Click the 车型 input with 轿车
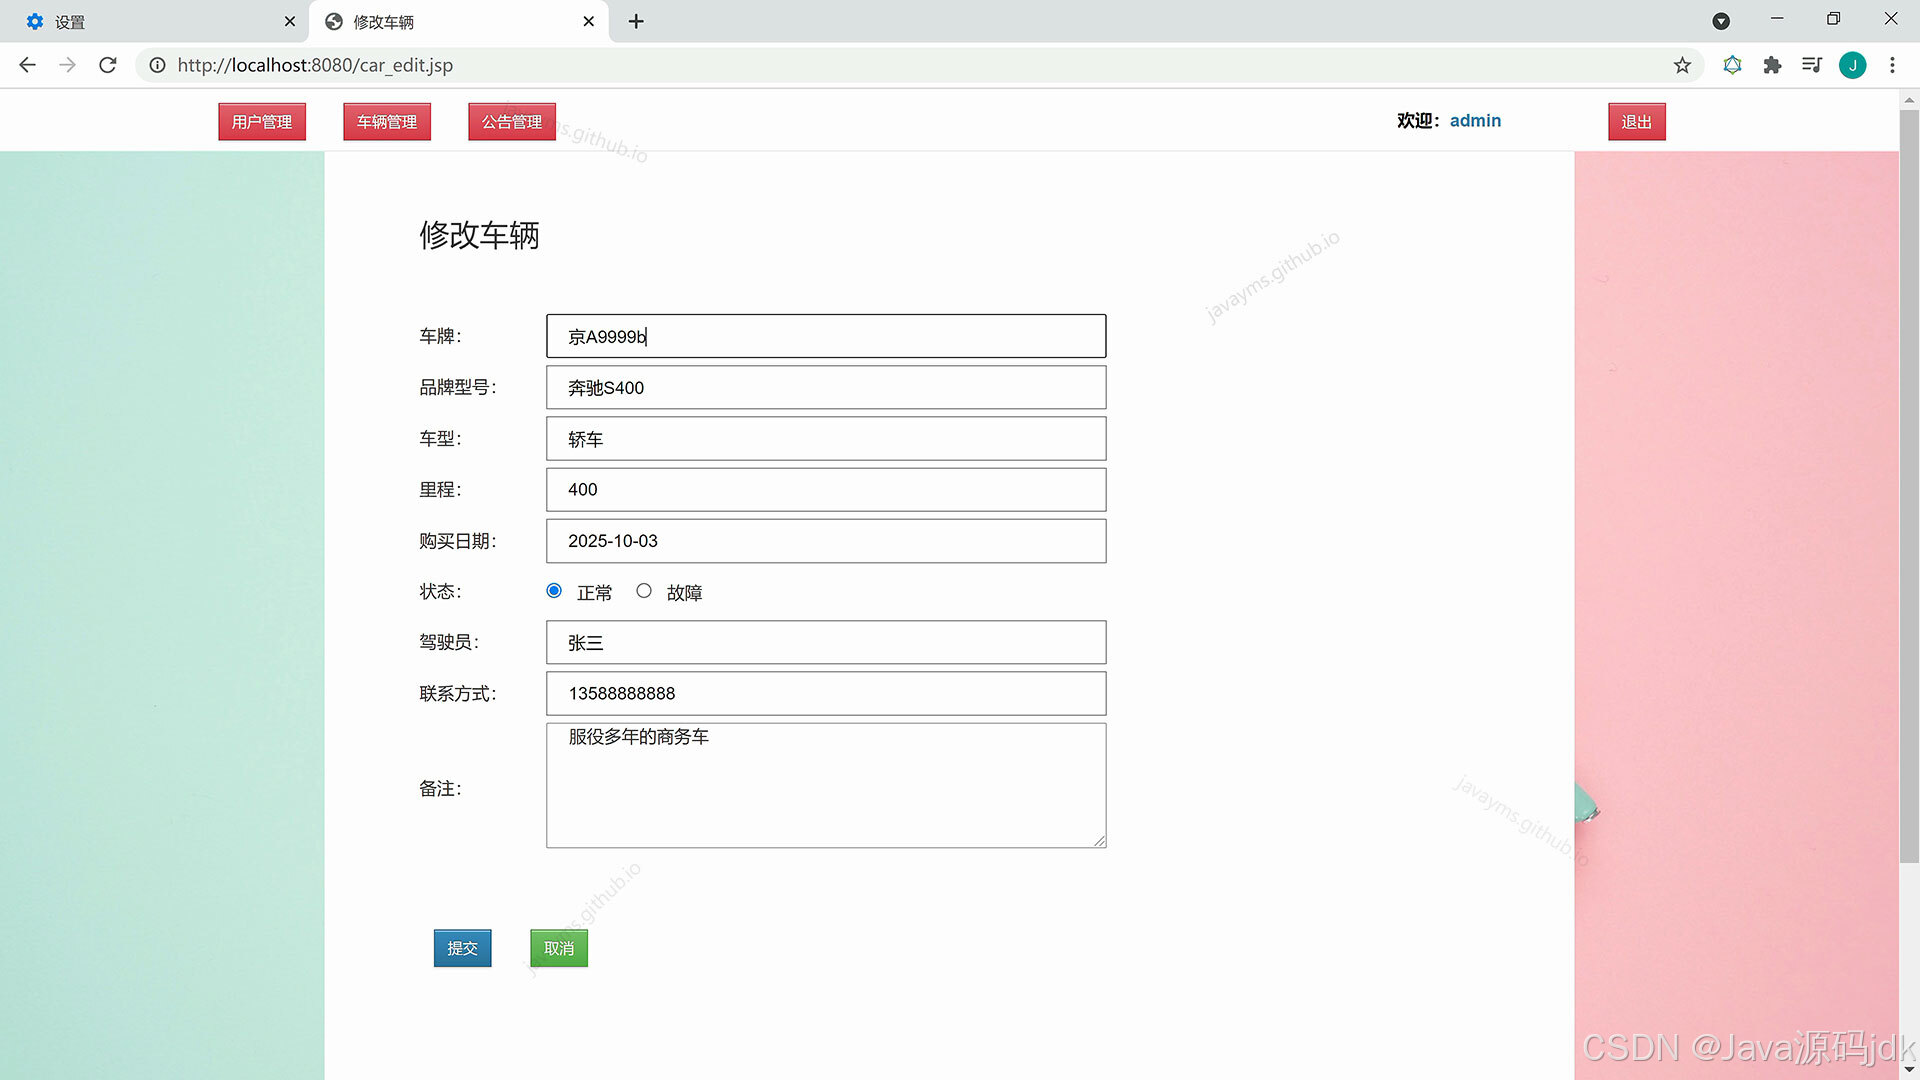Image resolution: width=1920 pixels, height=1080 pixels. (x=826, y=439)
